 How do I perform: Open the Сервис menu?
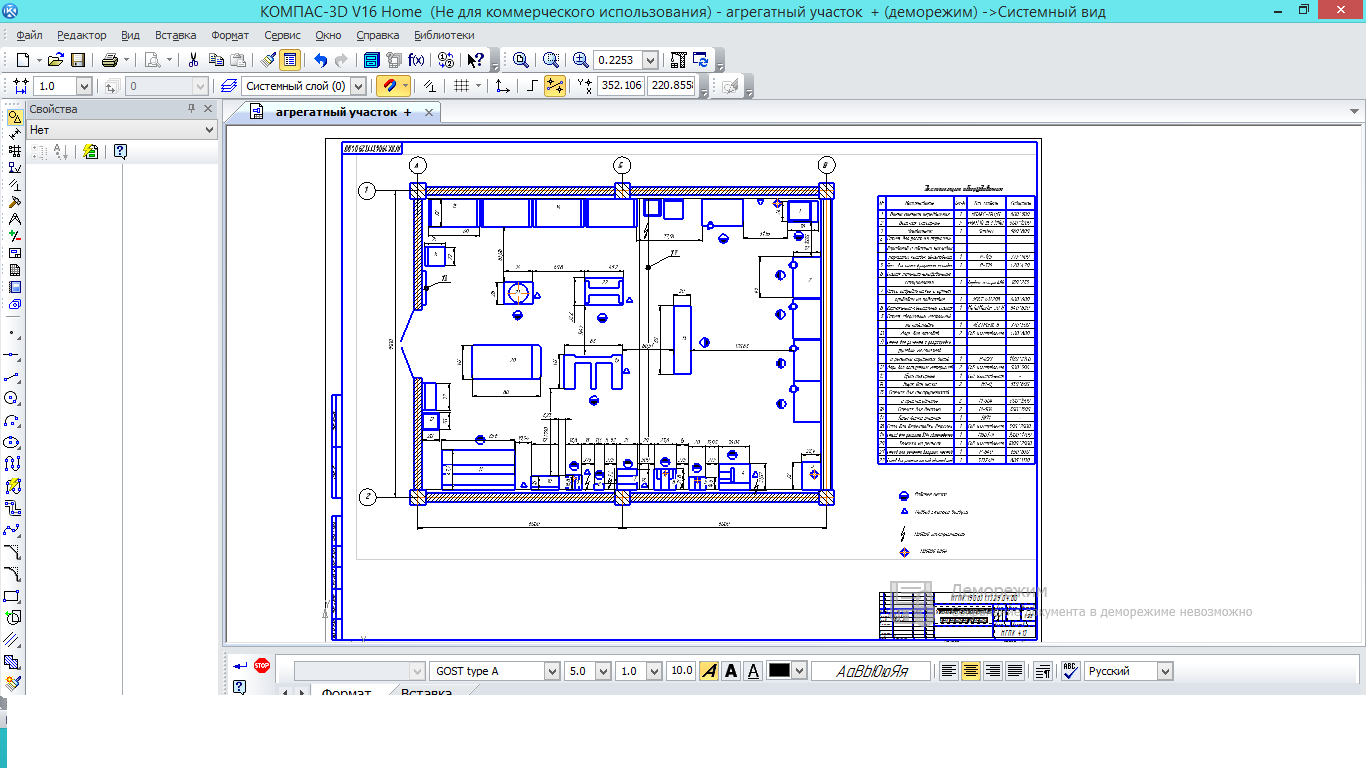click(282, 35)
